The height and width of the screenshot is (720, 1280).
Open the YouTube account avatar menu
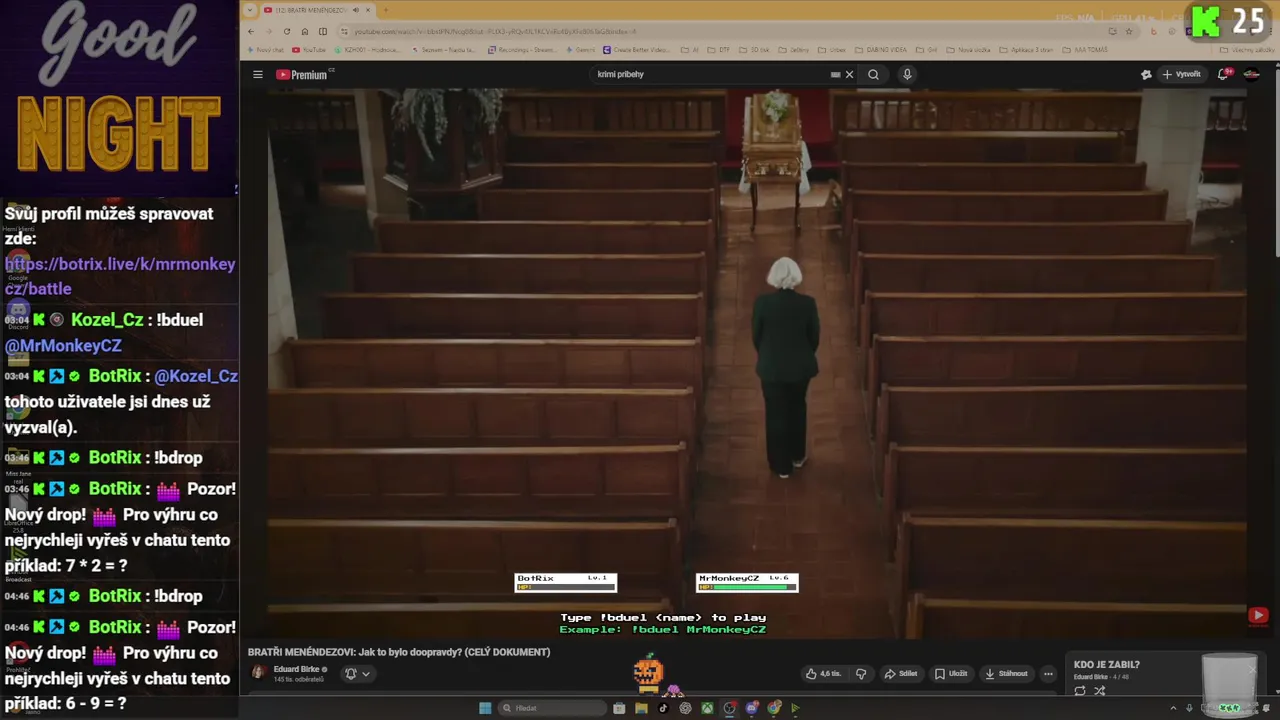pos(1251,74)
